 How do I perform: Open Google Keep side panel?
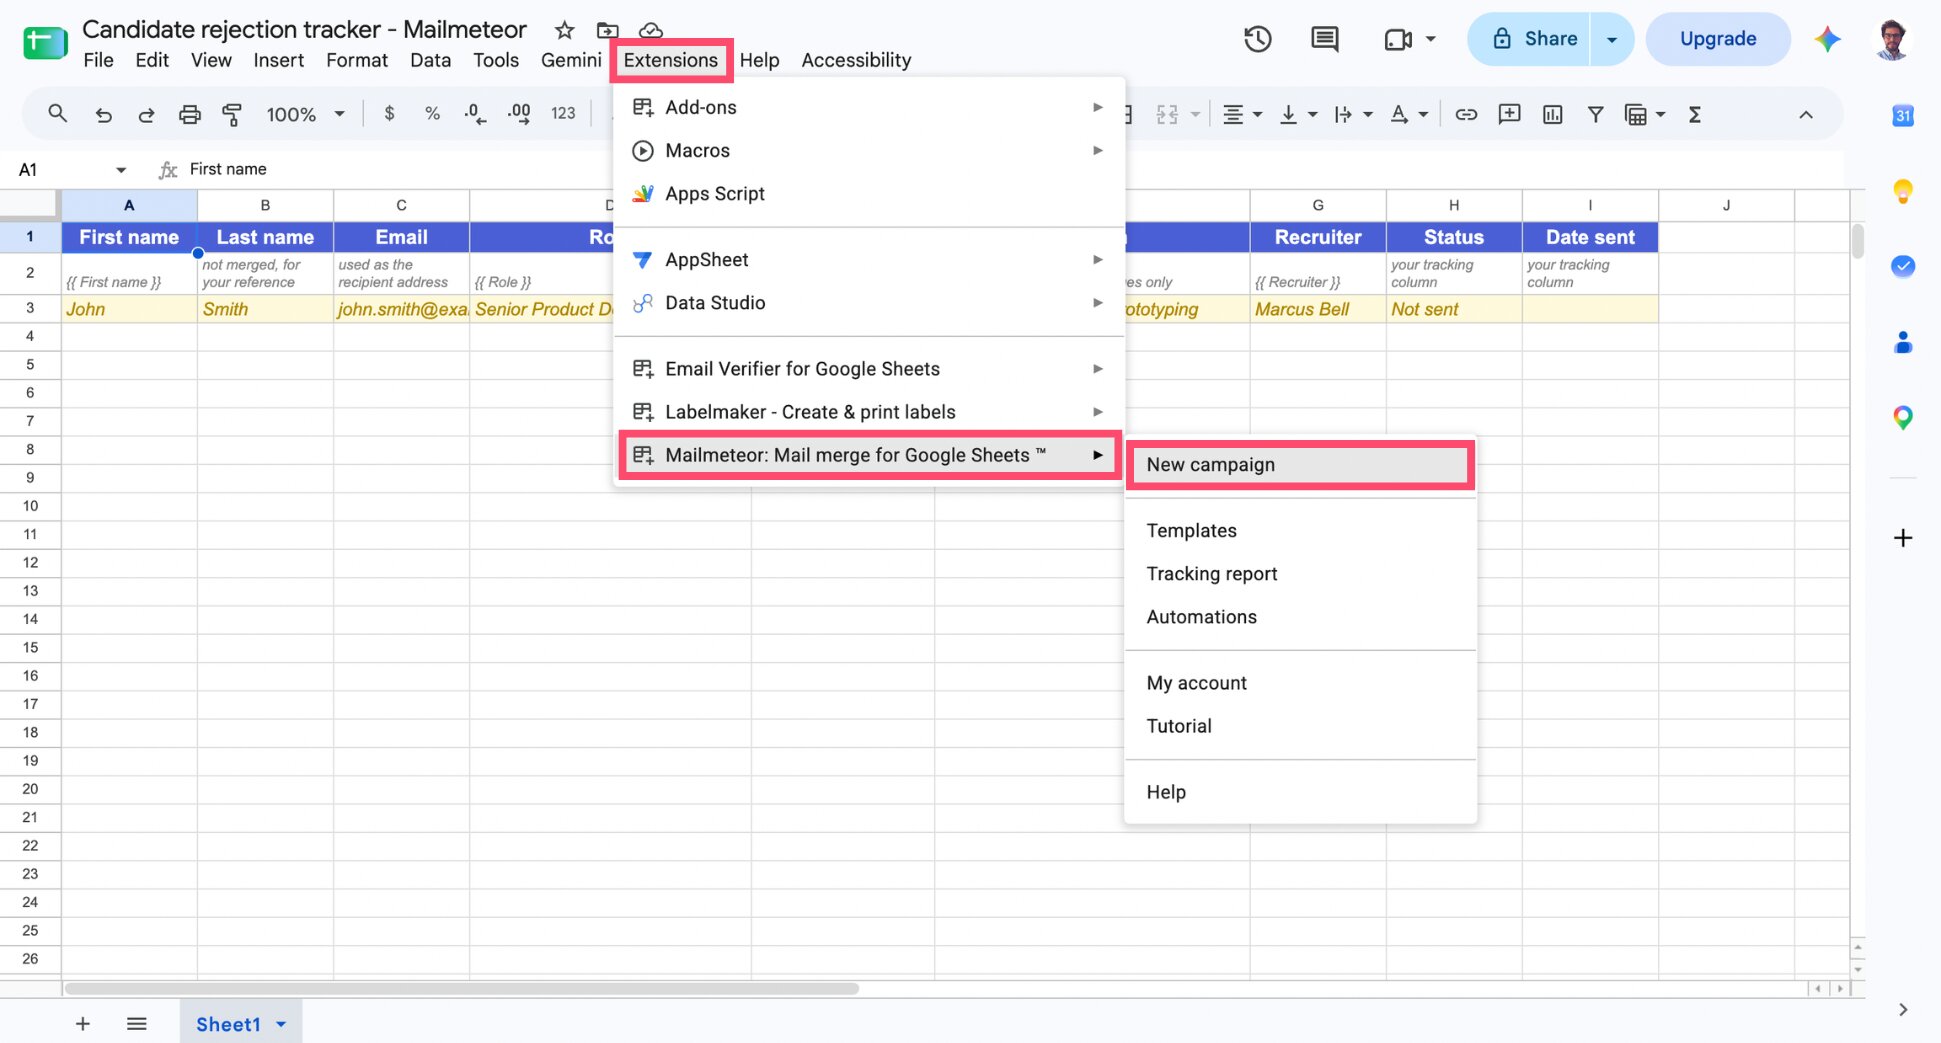[x=1902, y=191]
